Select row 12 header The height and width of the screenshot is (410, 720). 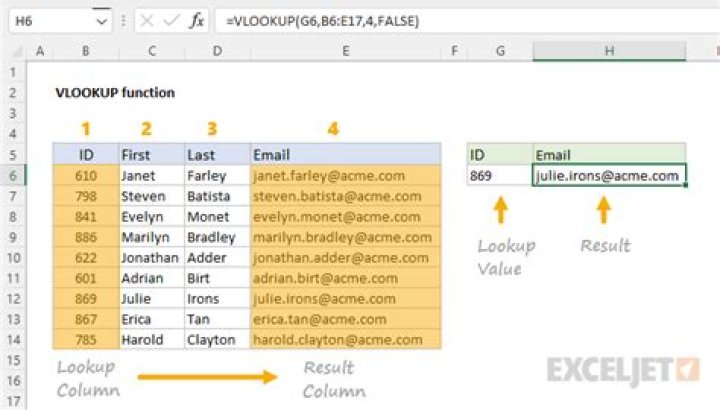(13, 299)
